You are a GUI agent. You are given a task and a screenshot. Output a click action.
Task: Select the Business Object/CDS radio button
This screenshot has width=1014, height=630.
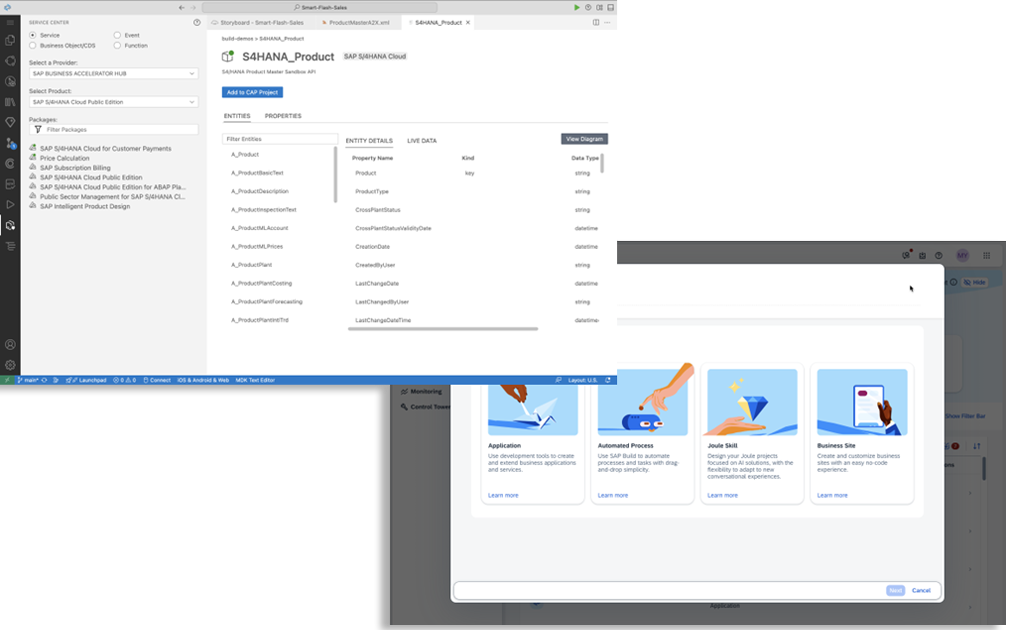[33, 45]
